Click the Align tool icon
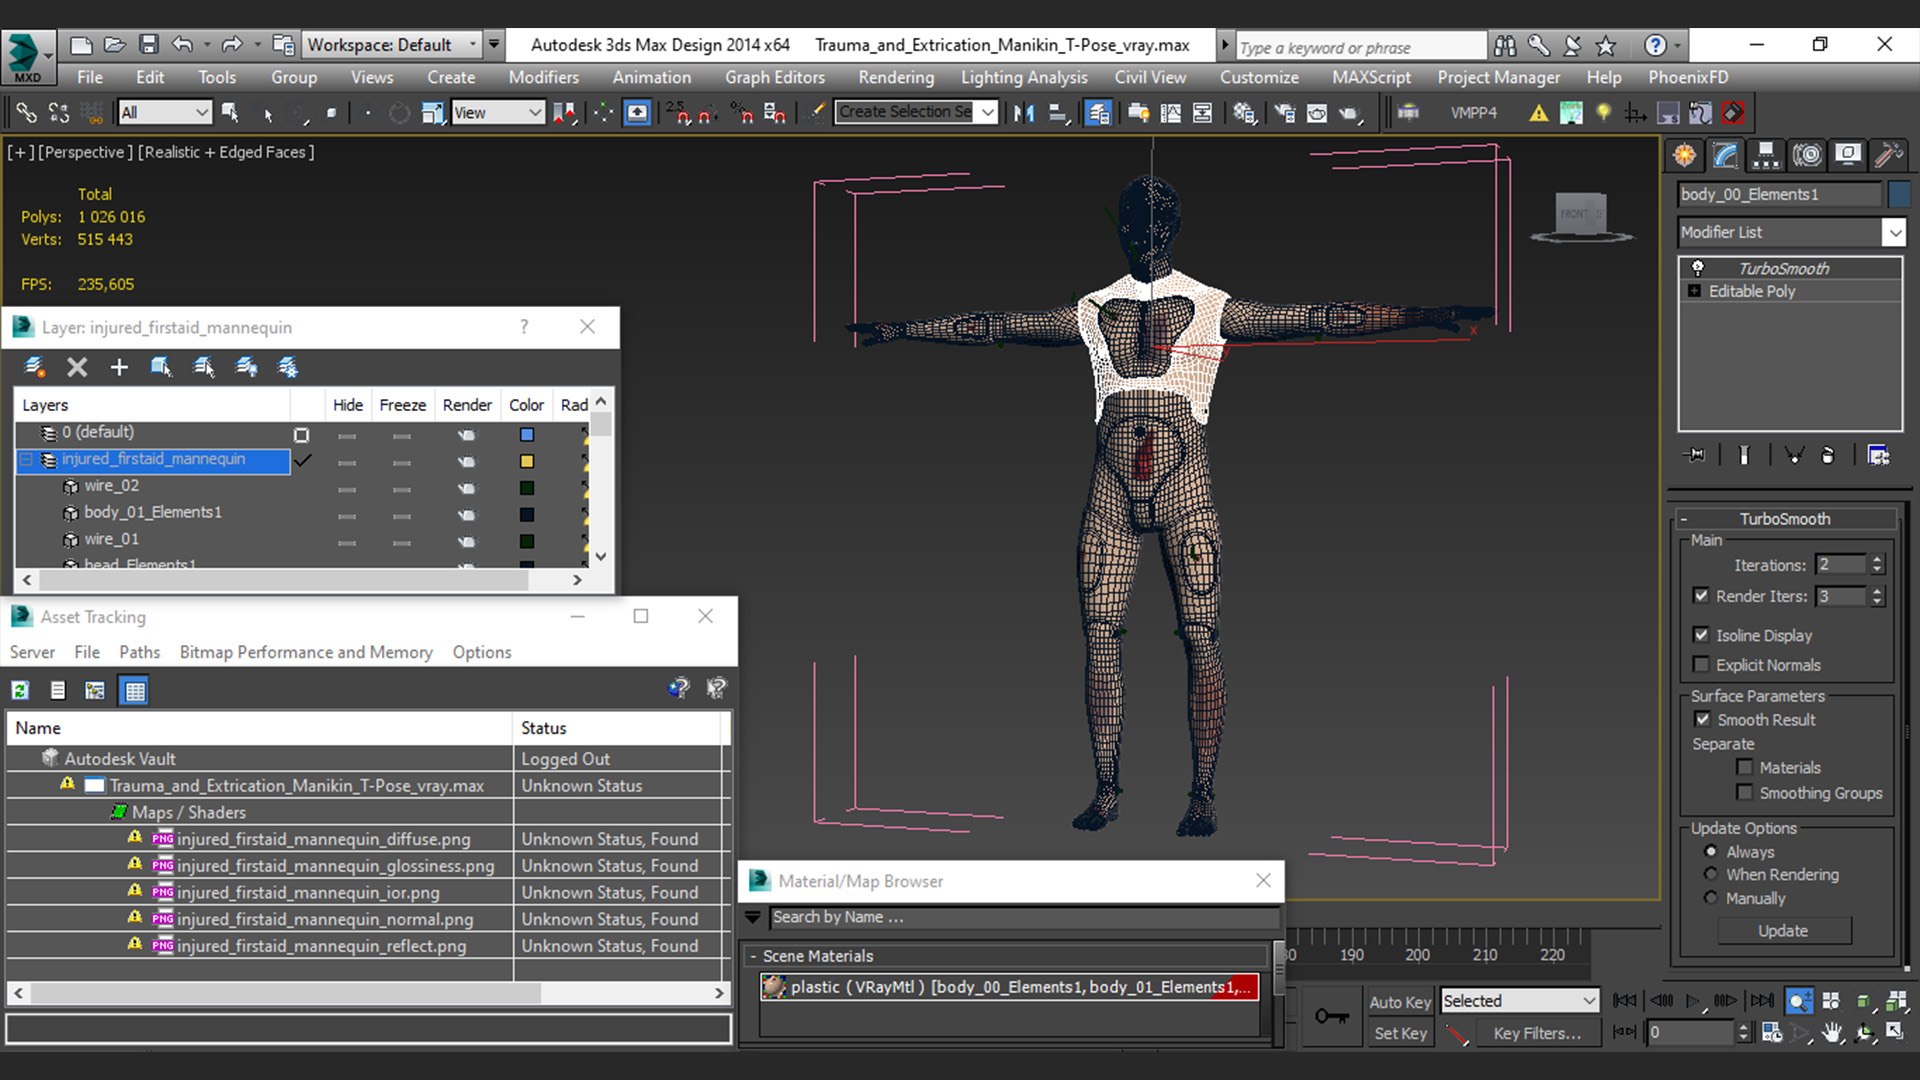 pyautogui.click(x=1059, y=113)
